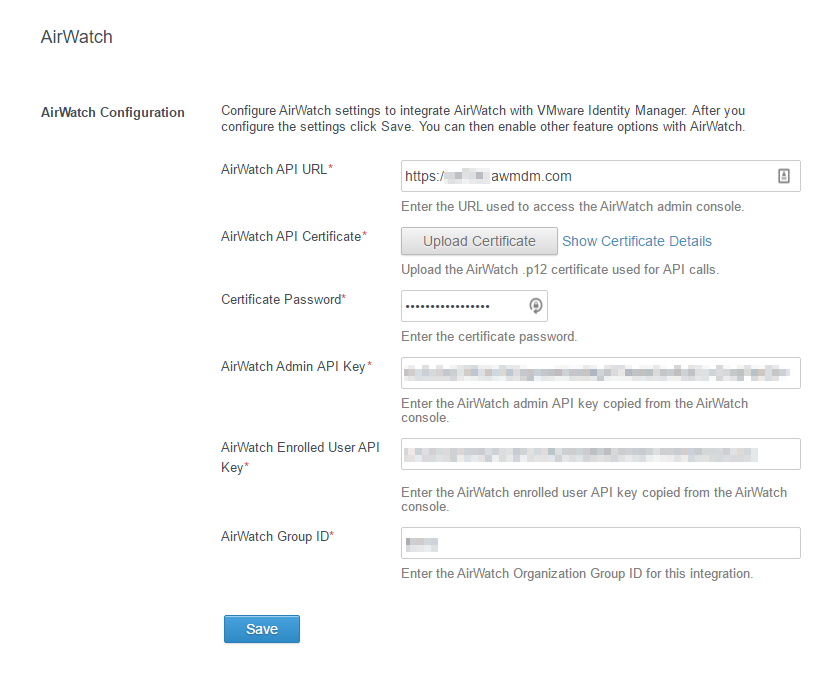Open Show Certificate Details
The height and width of the screenshot is (673, 824).
coord(636,241)
